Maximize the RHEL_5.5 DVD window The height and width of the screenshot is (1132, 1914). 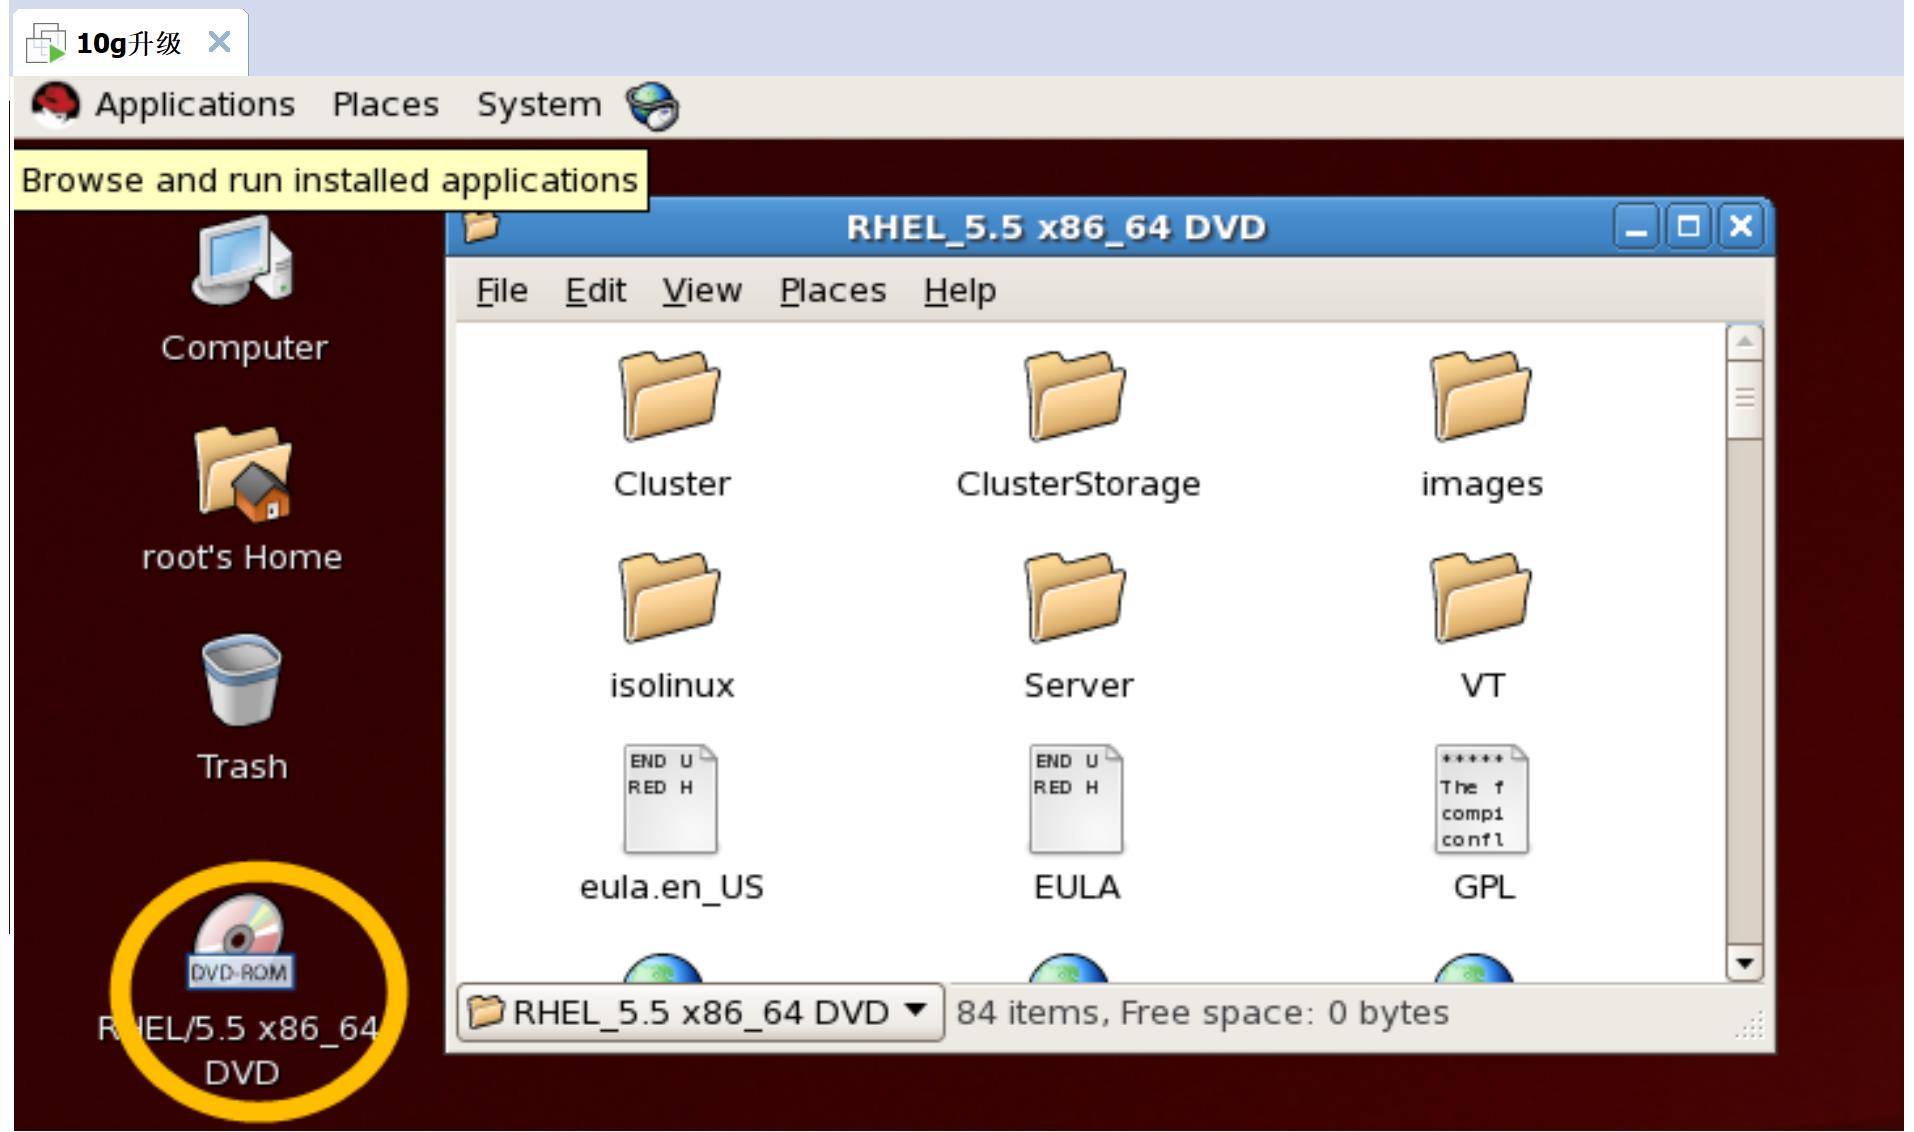(1688, 227)
